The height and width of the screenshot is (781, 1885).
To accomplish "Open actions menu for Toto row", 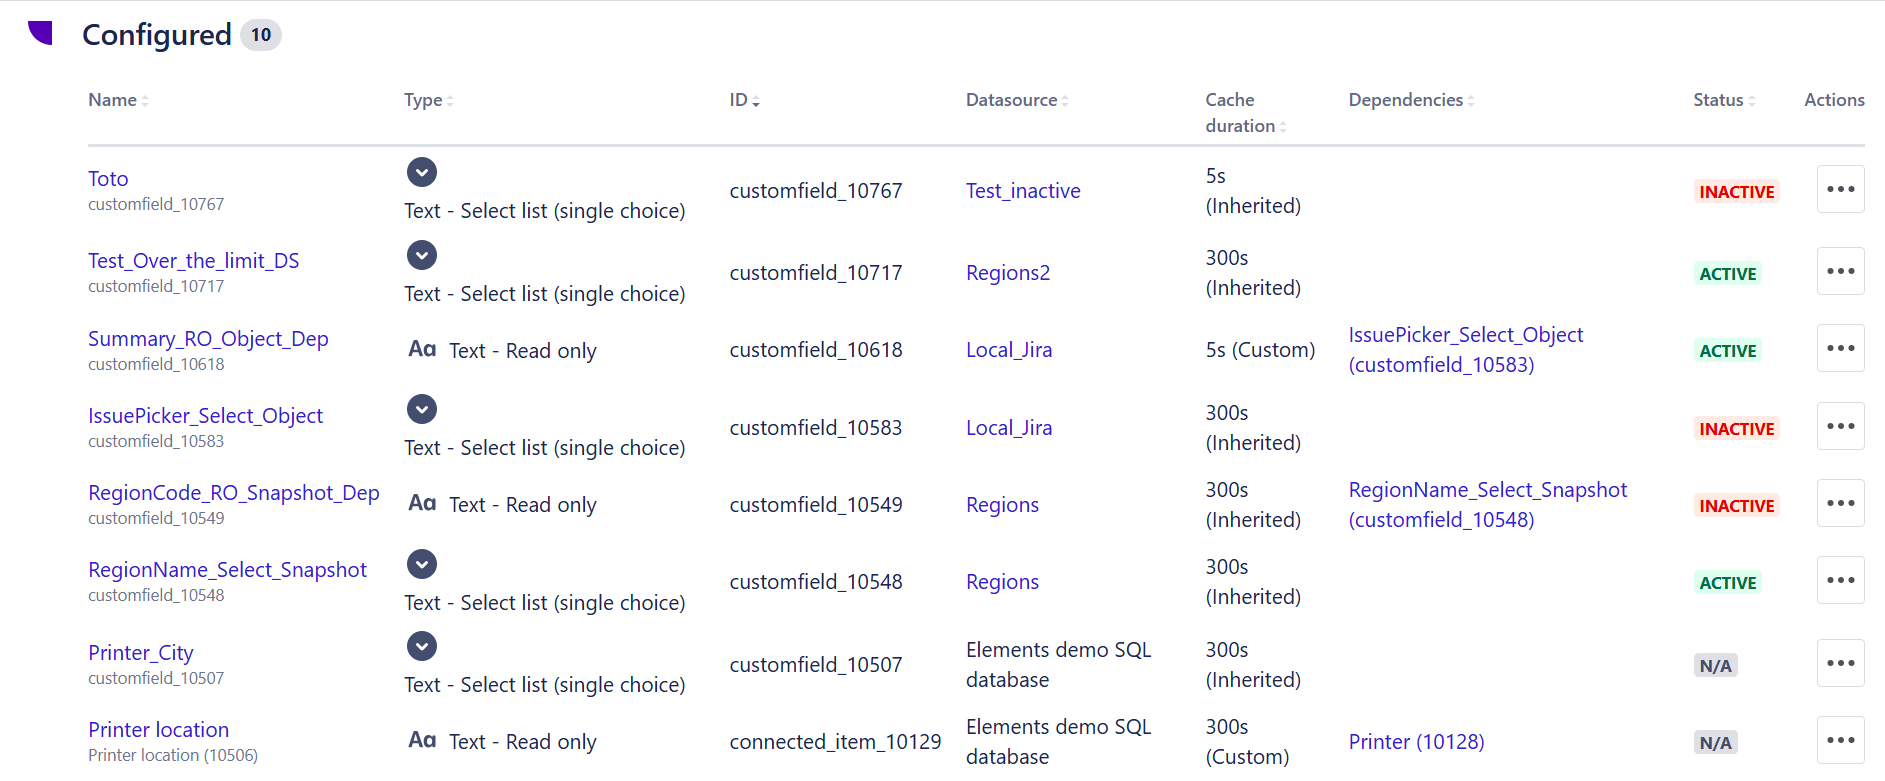I will [x=1840, y=189].
